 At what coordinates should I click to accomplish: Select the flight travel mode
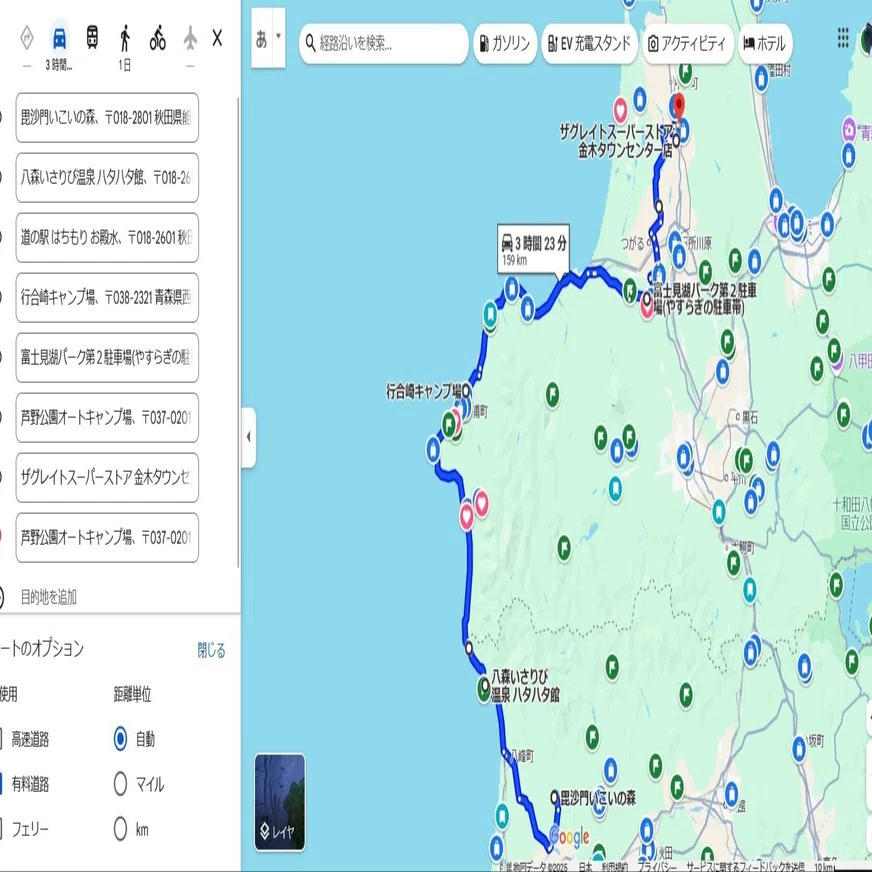point(190,38)
